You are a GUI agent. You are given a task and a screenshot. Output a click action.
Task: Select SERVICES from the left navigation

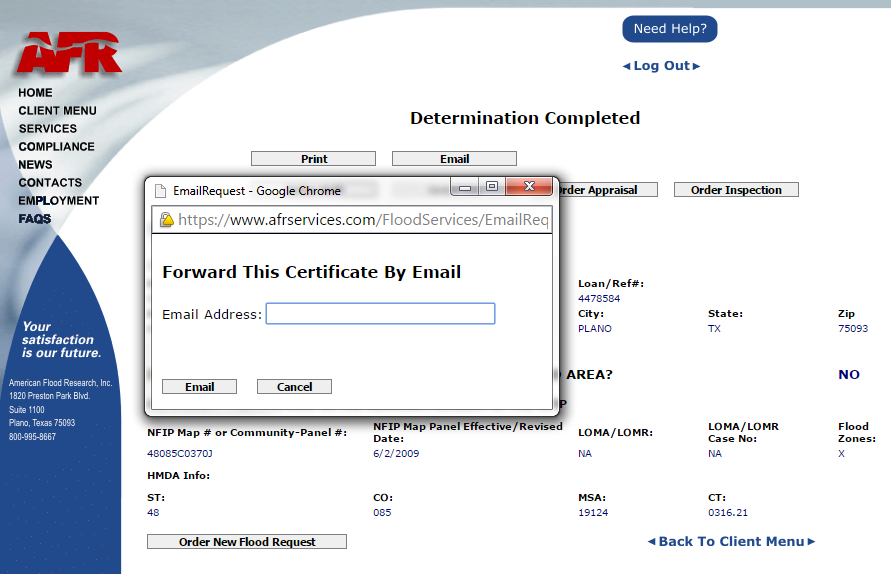click(47, 129)
